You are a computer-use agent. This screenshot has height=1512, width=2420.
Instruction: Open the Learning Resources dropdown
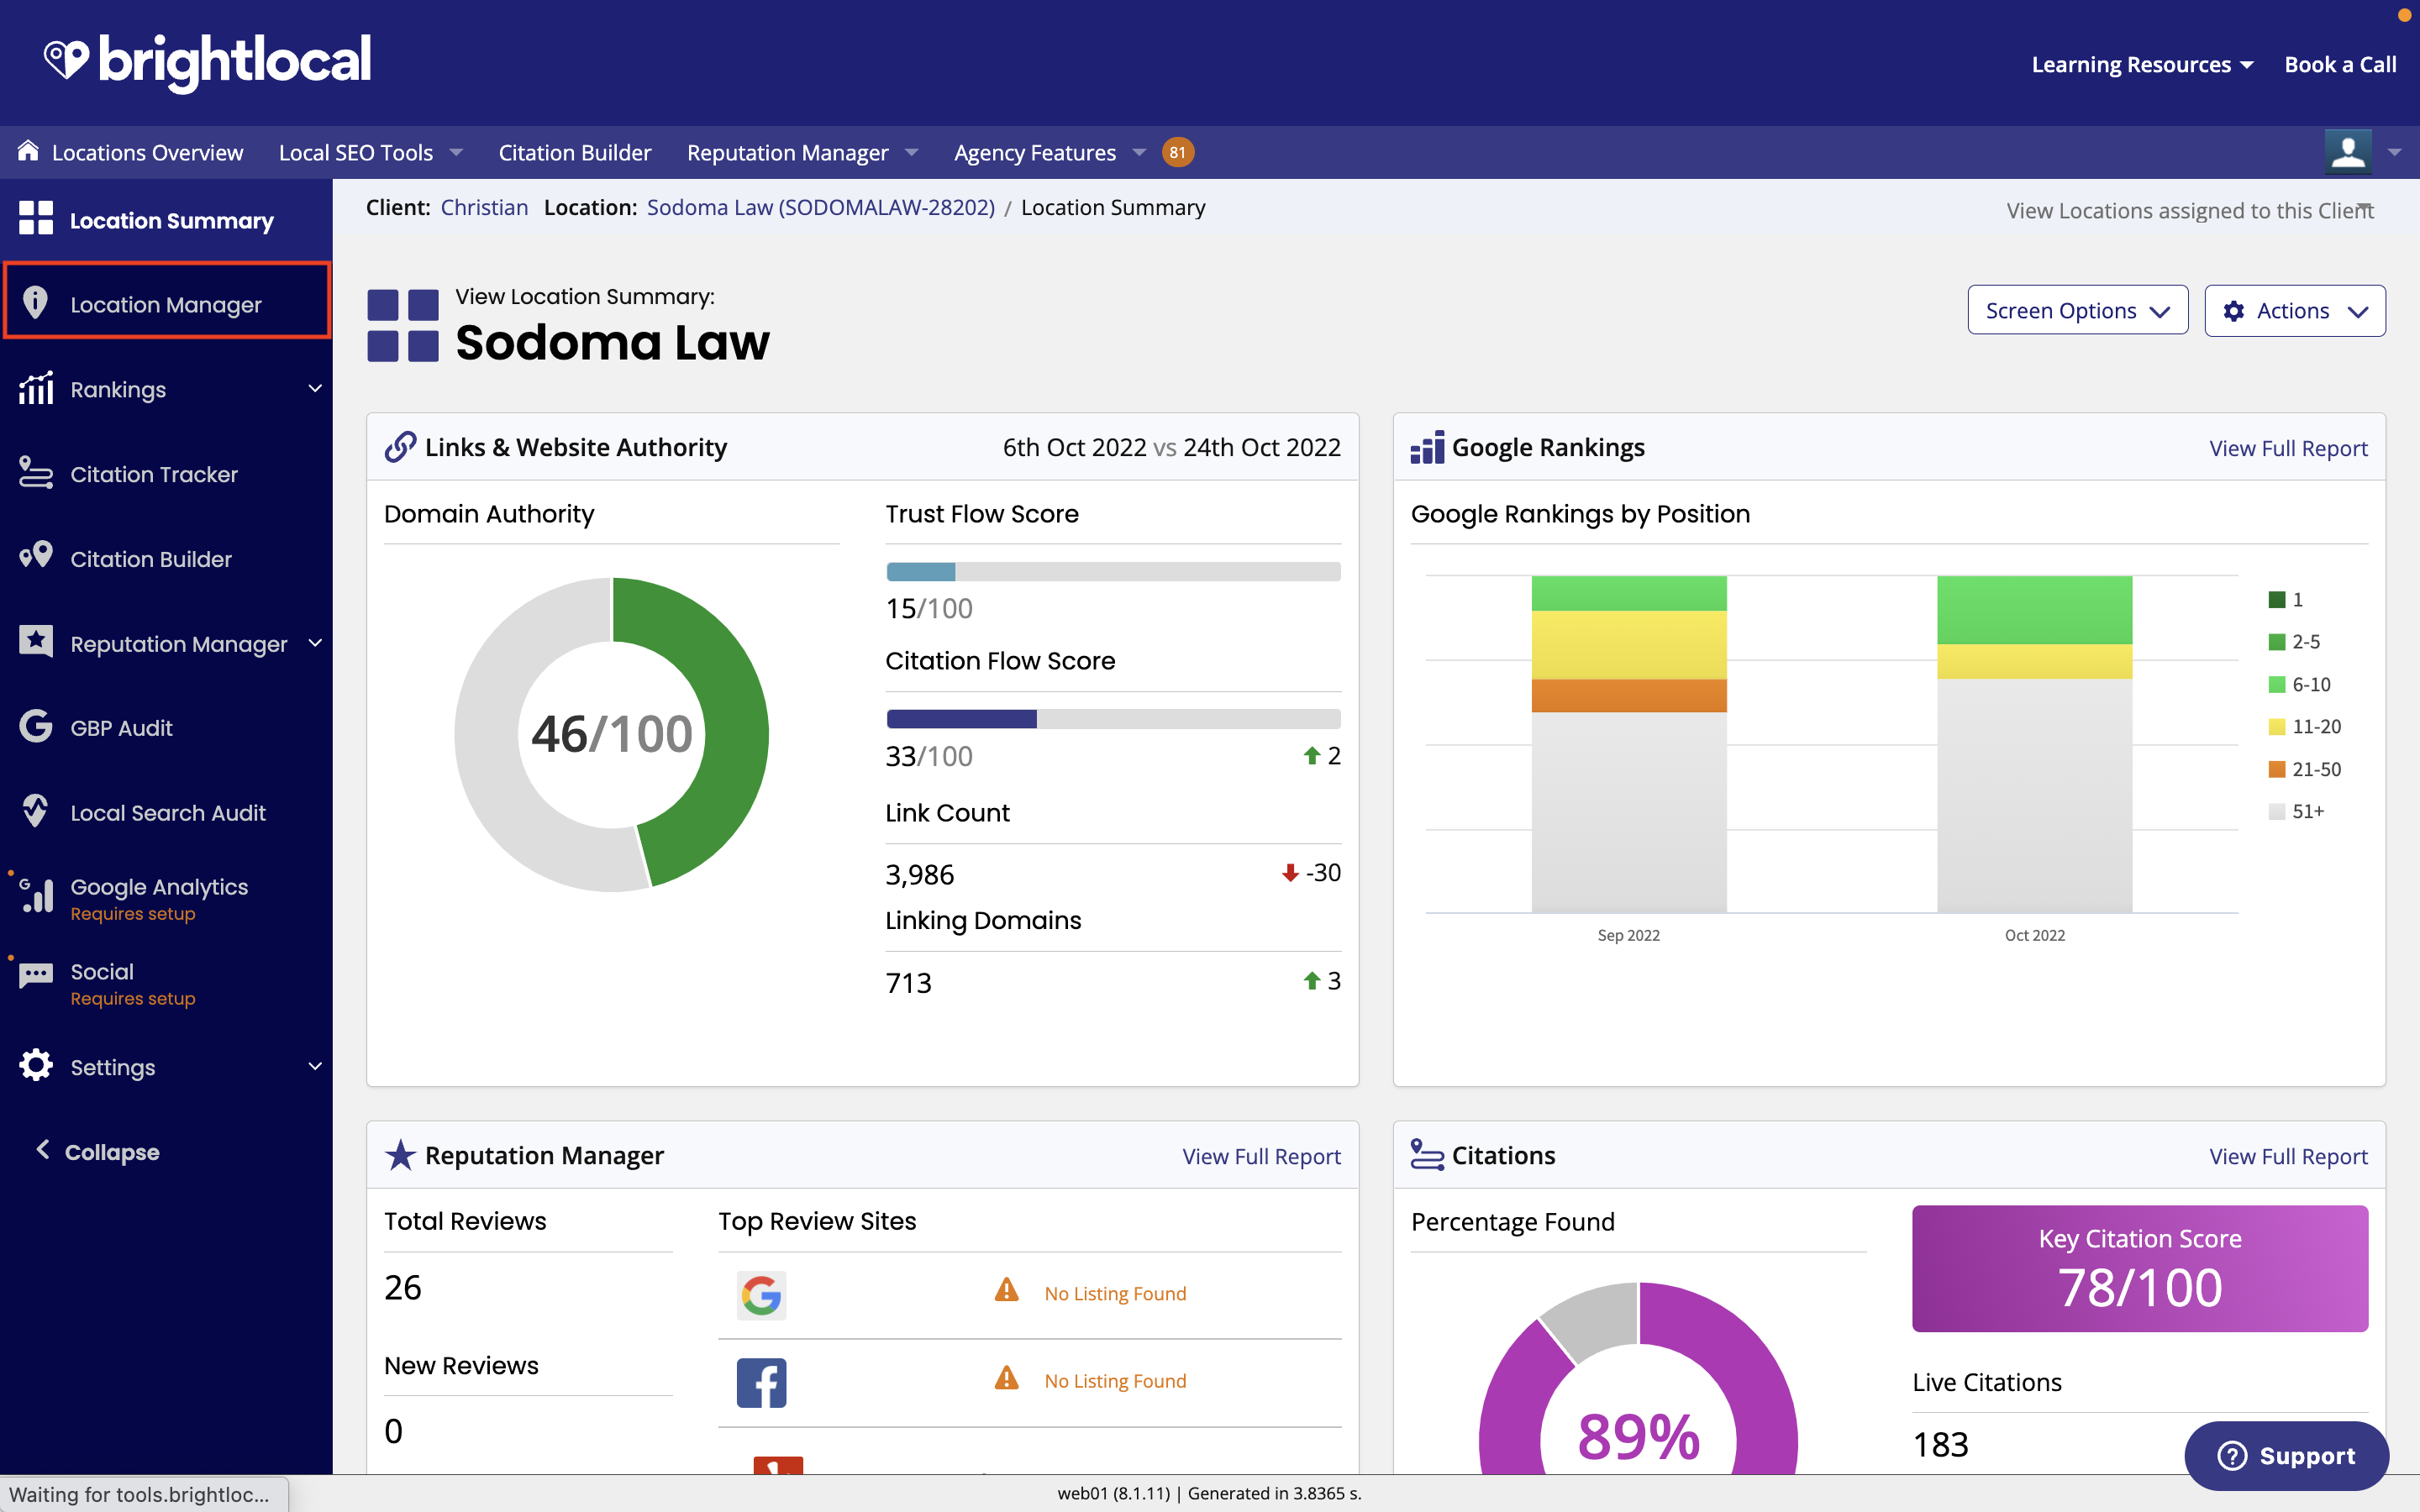[2142, 64]
